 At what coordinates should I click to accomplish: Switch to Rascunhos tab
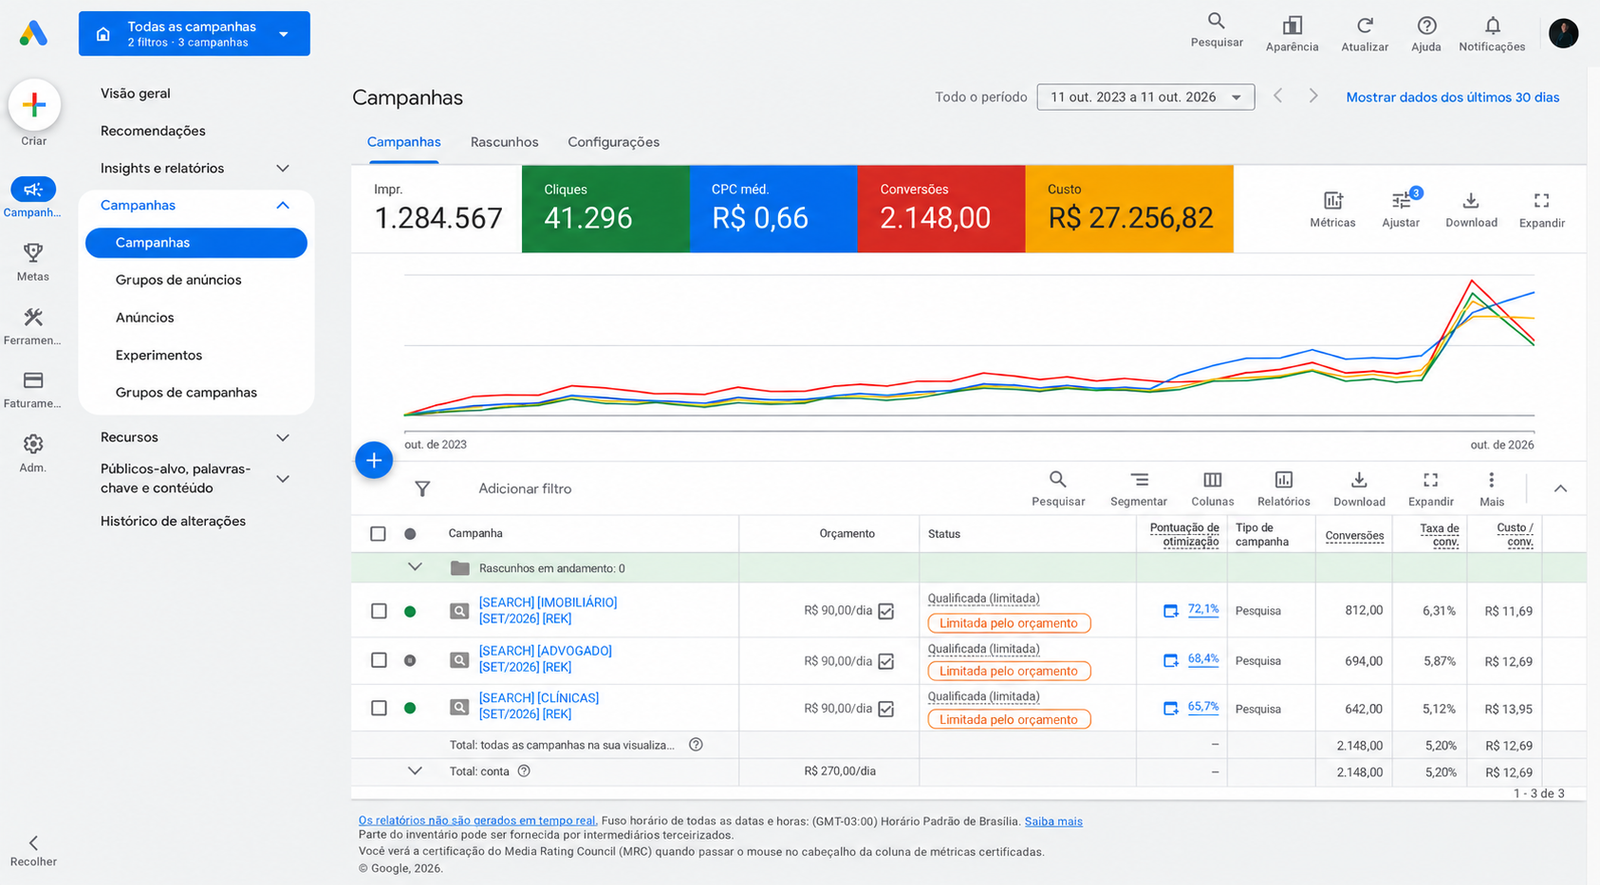pyautogui.click(x=504, y=142)
